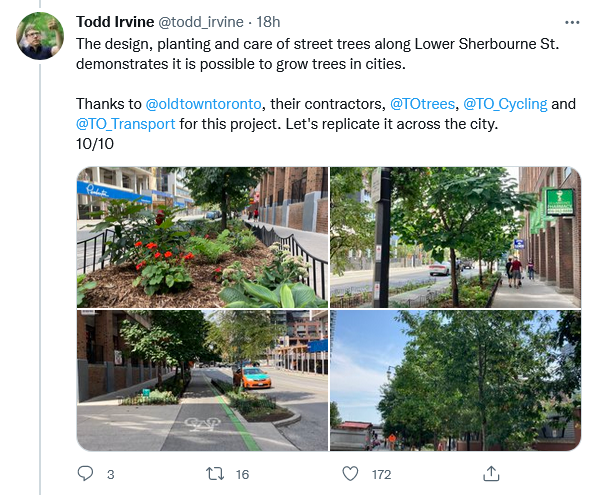
Task: Click the 3 replies count
Action: point(111,474)
